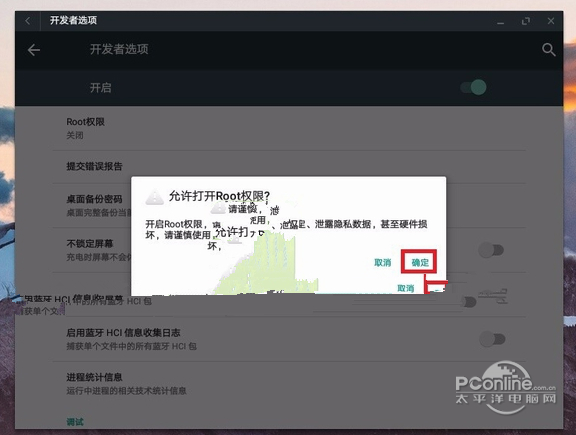Click the title bar back chevron
Image resolution: width=576 pixels, height=435 pixels.
tap(28, 21)
